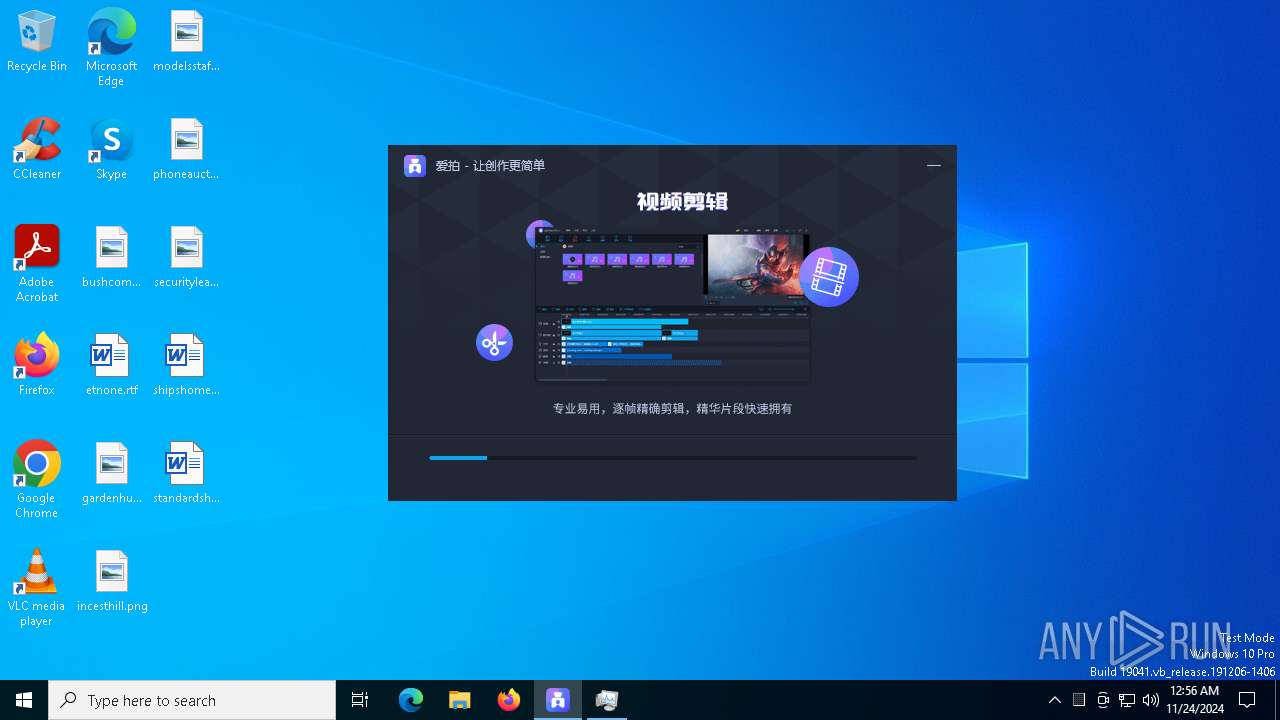
Task: Open the Skype desktop shortcut
Action: 111,150
